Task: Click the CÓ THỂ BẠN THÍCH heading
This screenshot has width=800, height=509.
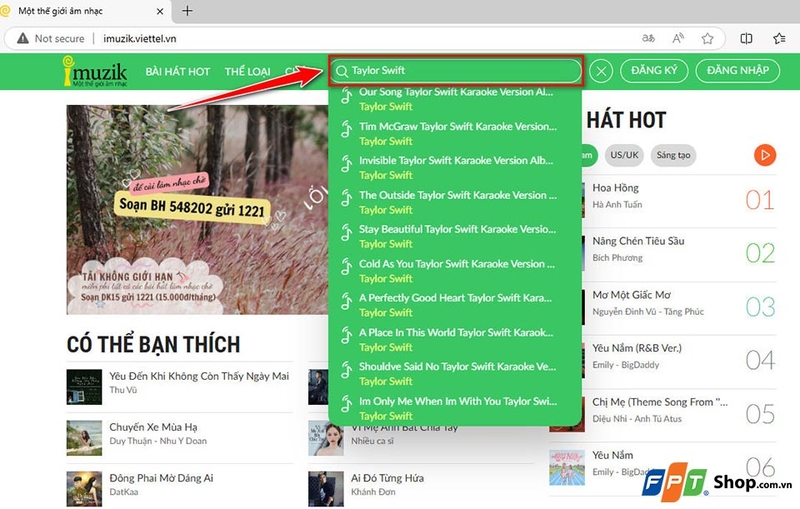Action: (154, 345)
